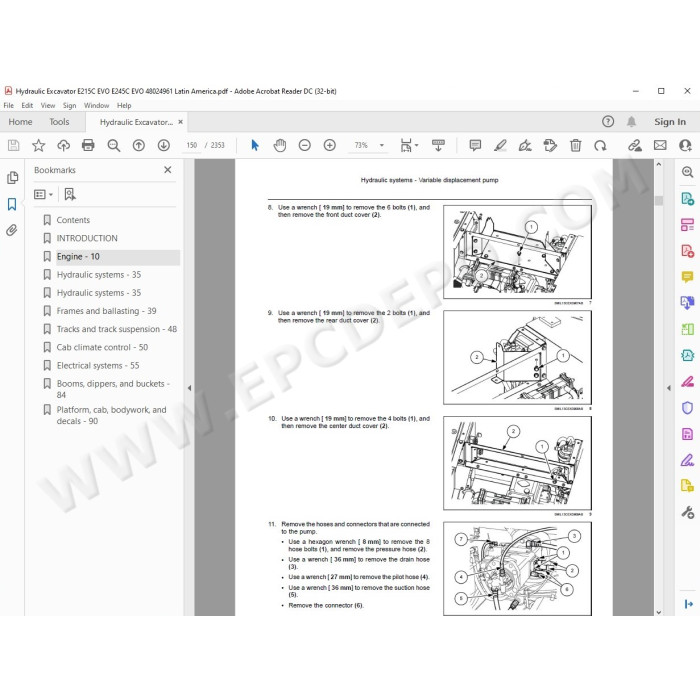
Task: Open the More Tools wrench icon
Action: [687, 512]
